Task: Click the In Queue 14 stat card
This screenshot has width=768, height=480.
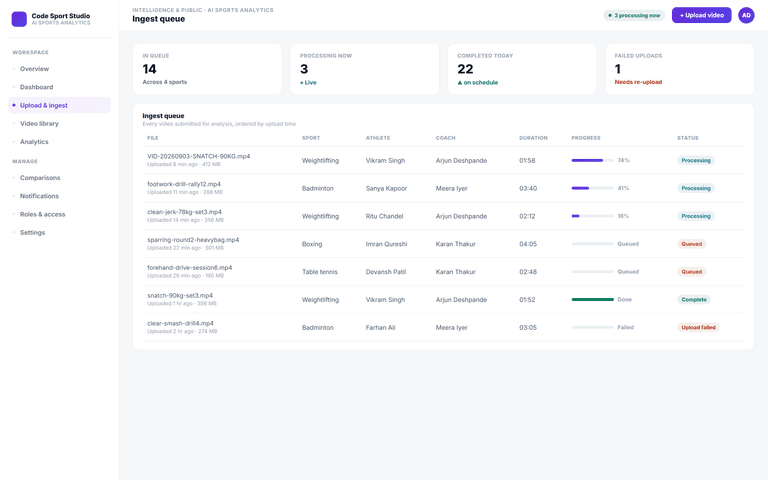Action: click(207, 69)
